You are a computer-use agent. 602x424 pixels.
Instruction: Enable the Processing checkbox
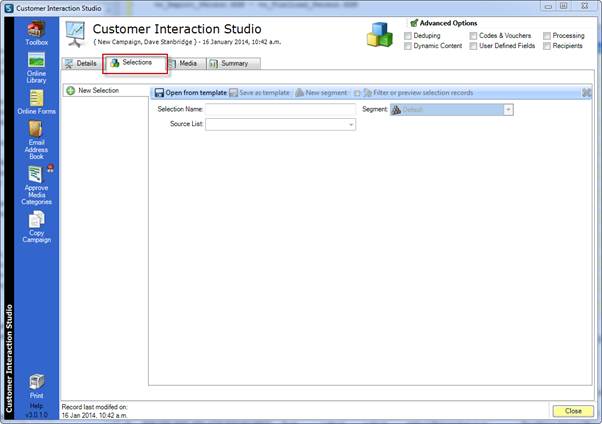547,36
